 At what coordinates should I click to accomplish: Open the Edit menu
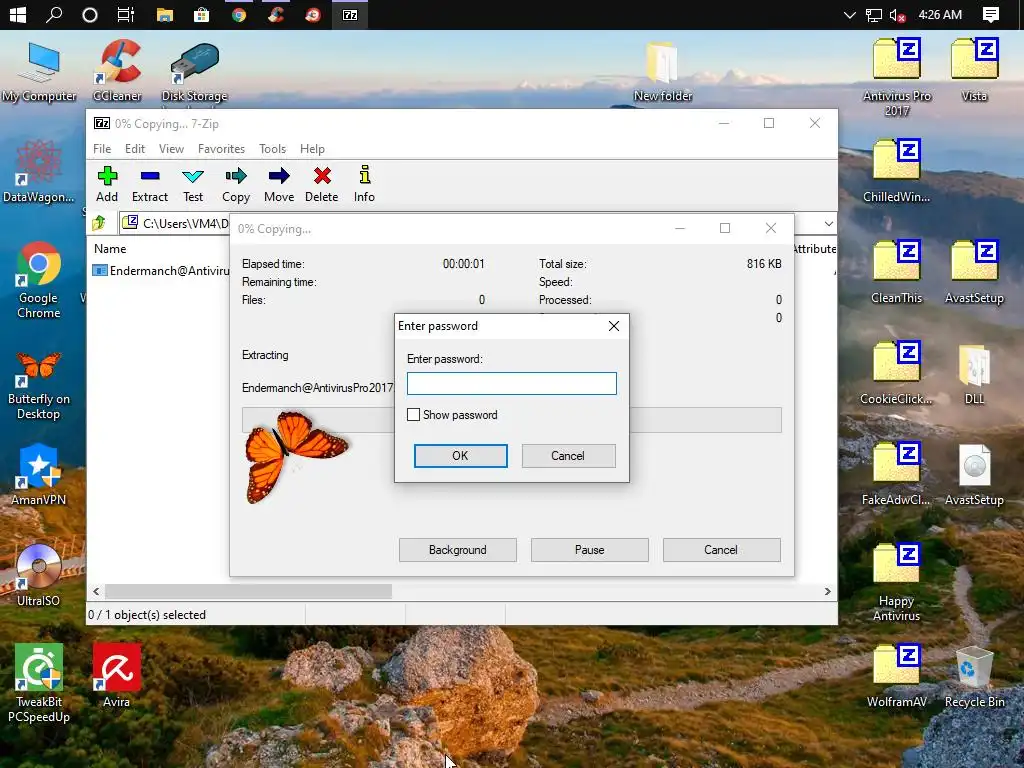(x=135, y=149)
